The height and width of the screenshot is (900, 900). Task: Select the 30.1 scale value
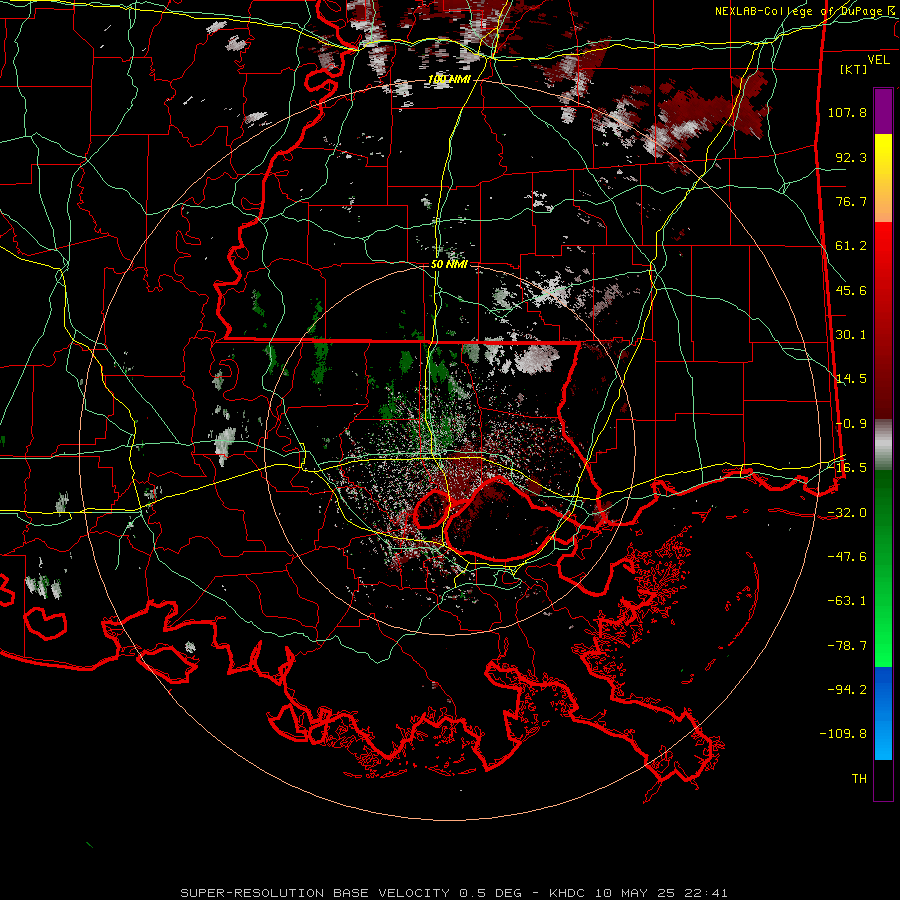(851, 335)
